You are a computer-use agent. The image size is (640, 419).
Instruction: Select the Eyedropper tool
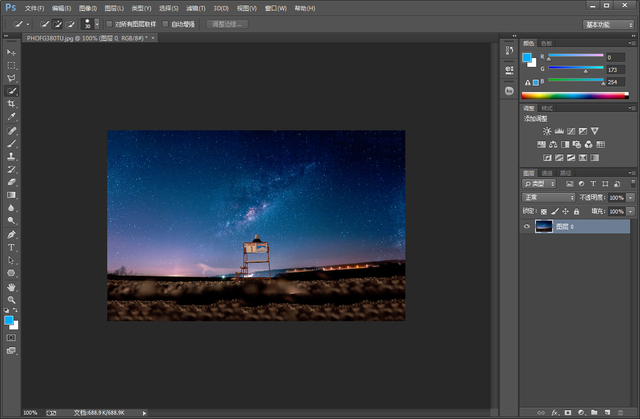[12, 116]
